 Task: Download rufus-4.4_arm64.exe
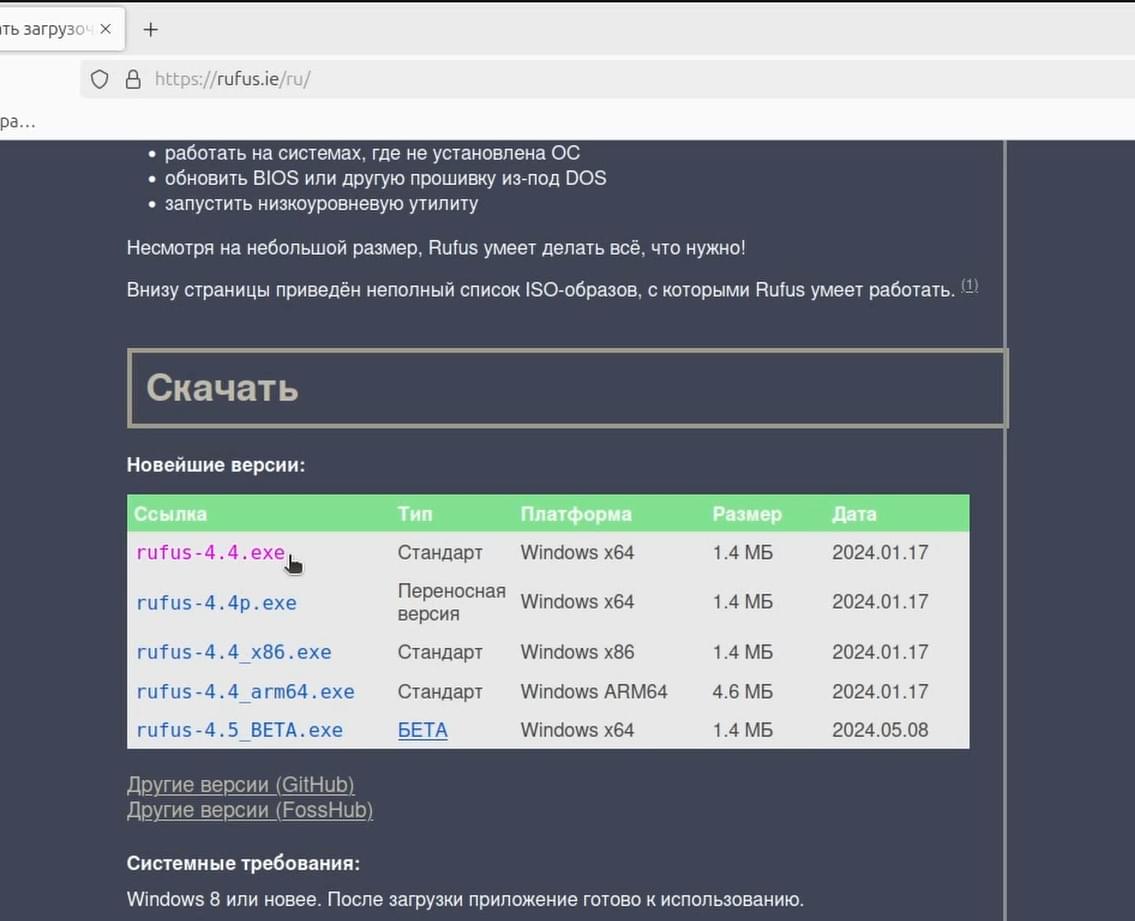245,691
